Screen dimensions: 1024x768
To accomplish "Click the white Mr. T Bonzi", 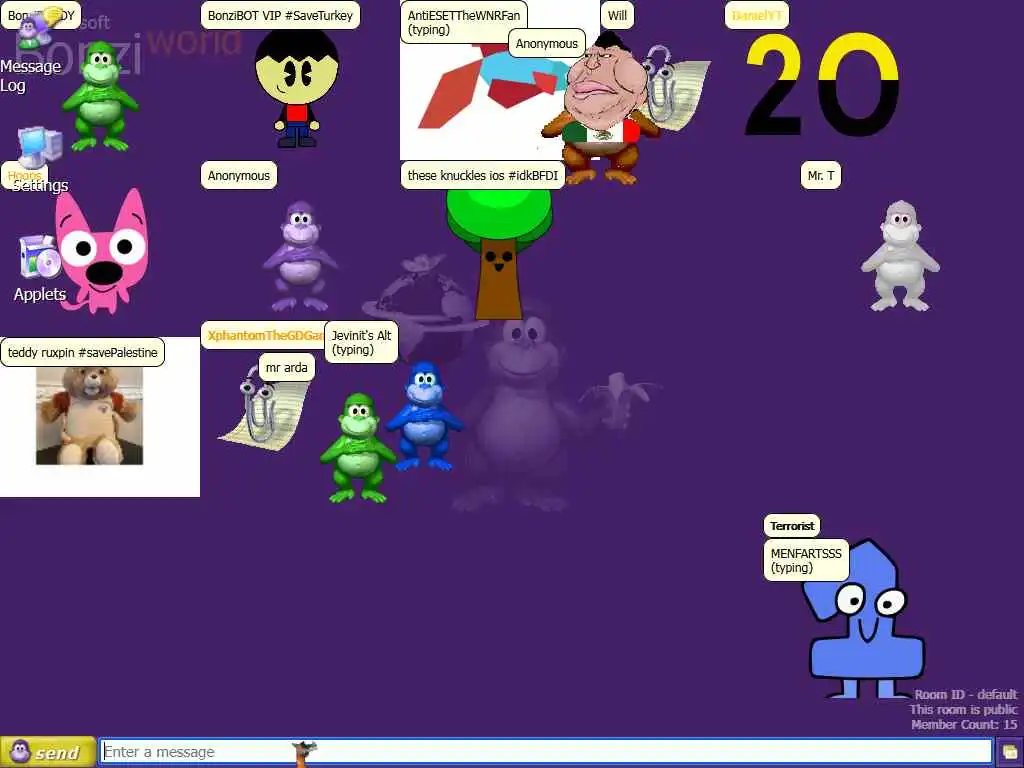I will point(900,256).
